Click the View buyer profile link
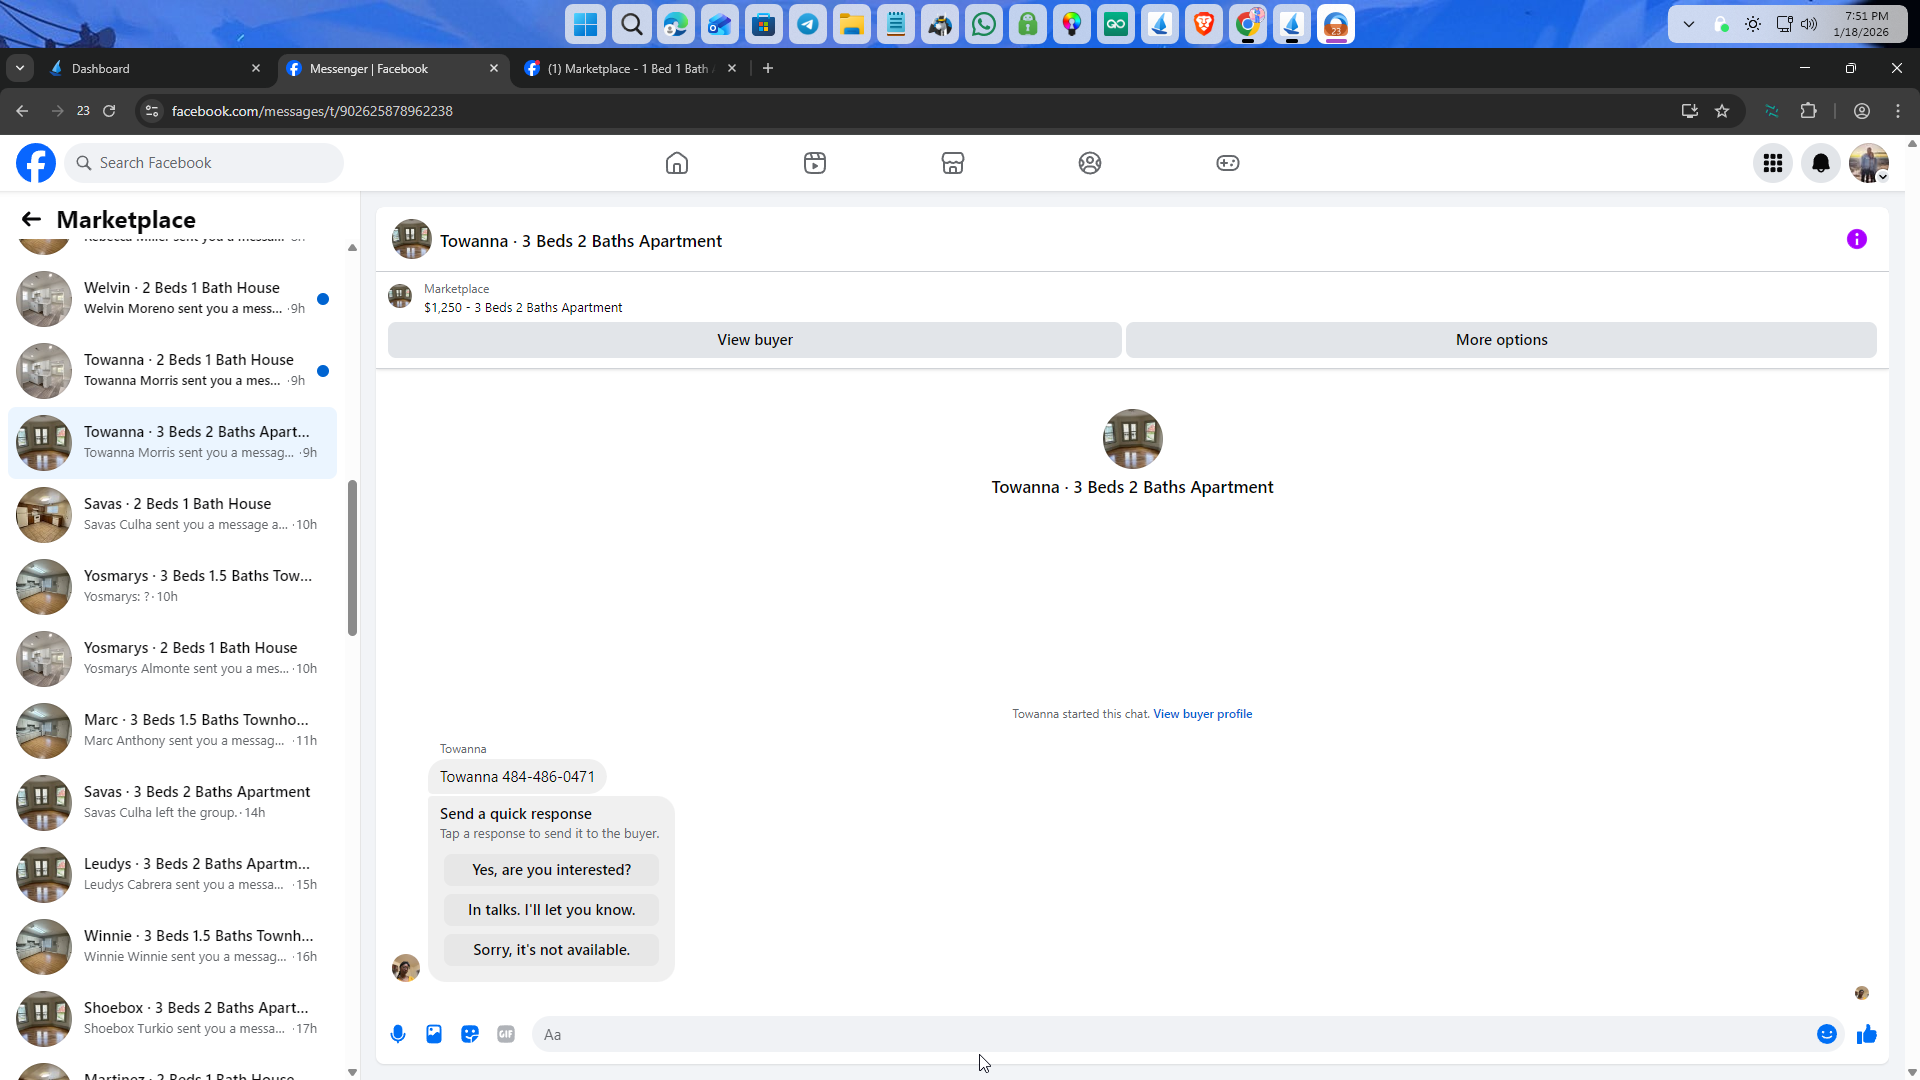The width and height of the screenshot is (1920, 1080). coord(1202,714)
